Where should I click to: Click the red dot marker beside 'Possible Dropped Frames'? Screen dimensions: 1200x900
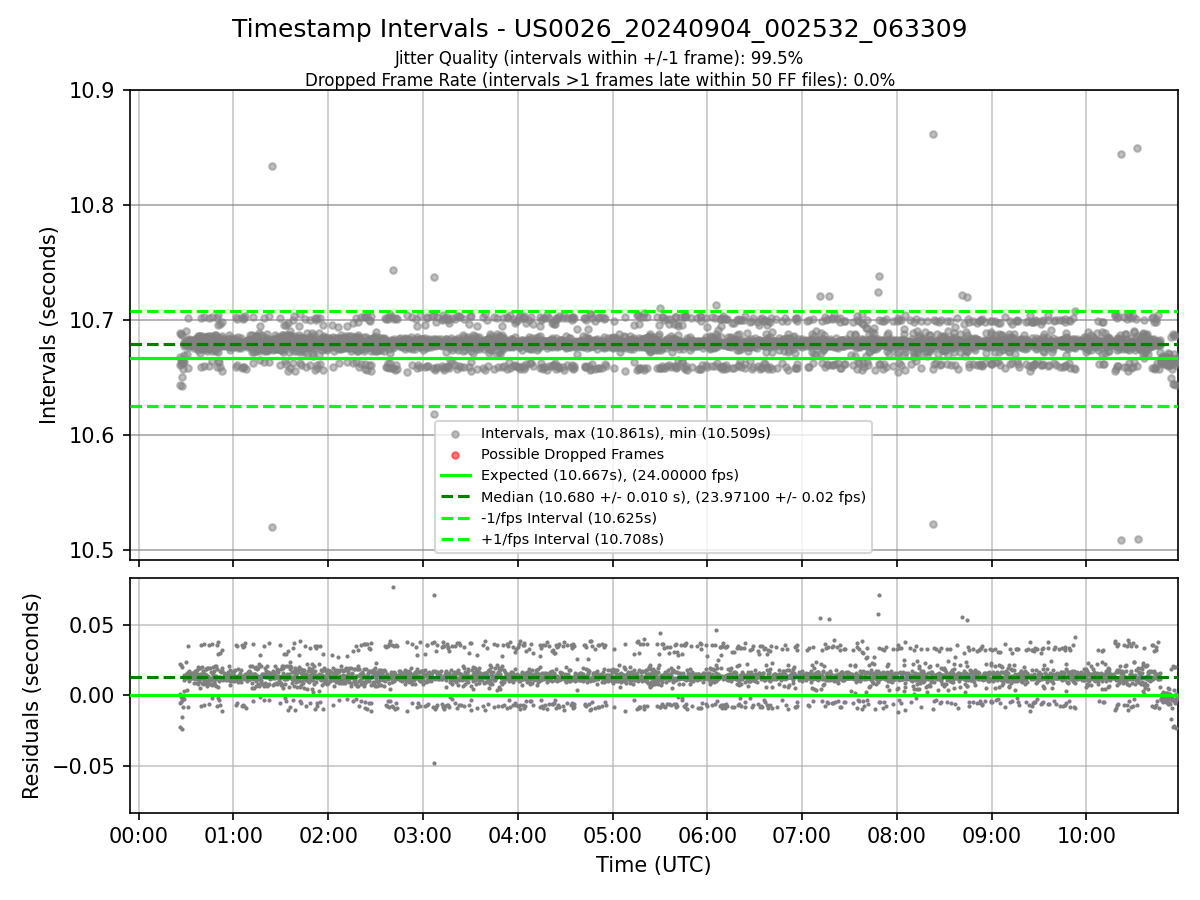click(x=455, y=455)
